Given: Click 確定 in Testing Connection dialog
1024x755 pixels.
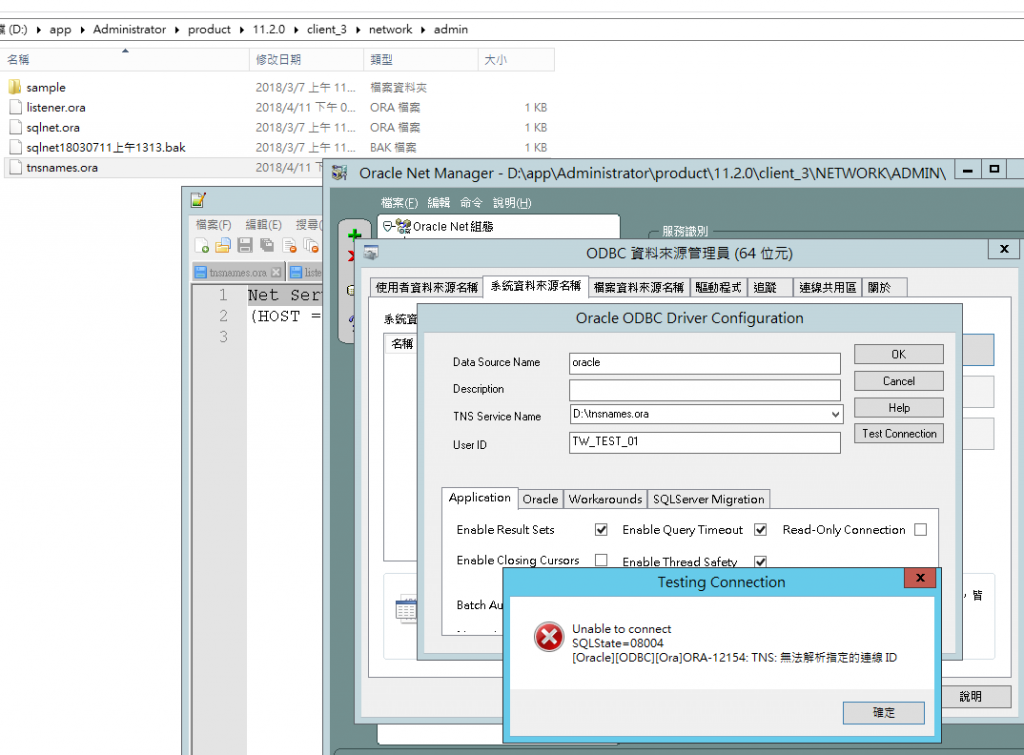Looking at the screenshot, I should [x=884, y=713].
